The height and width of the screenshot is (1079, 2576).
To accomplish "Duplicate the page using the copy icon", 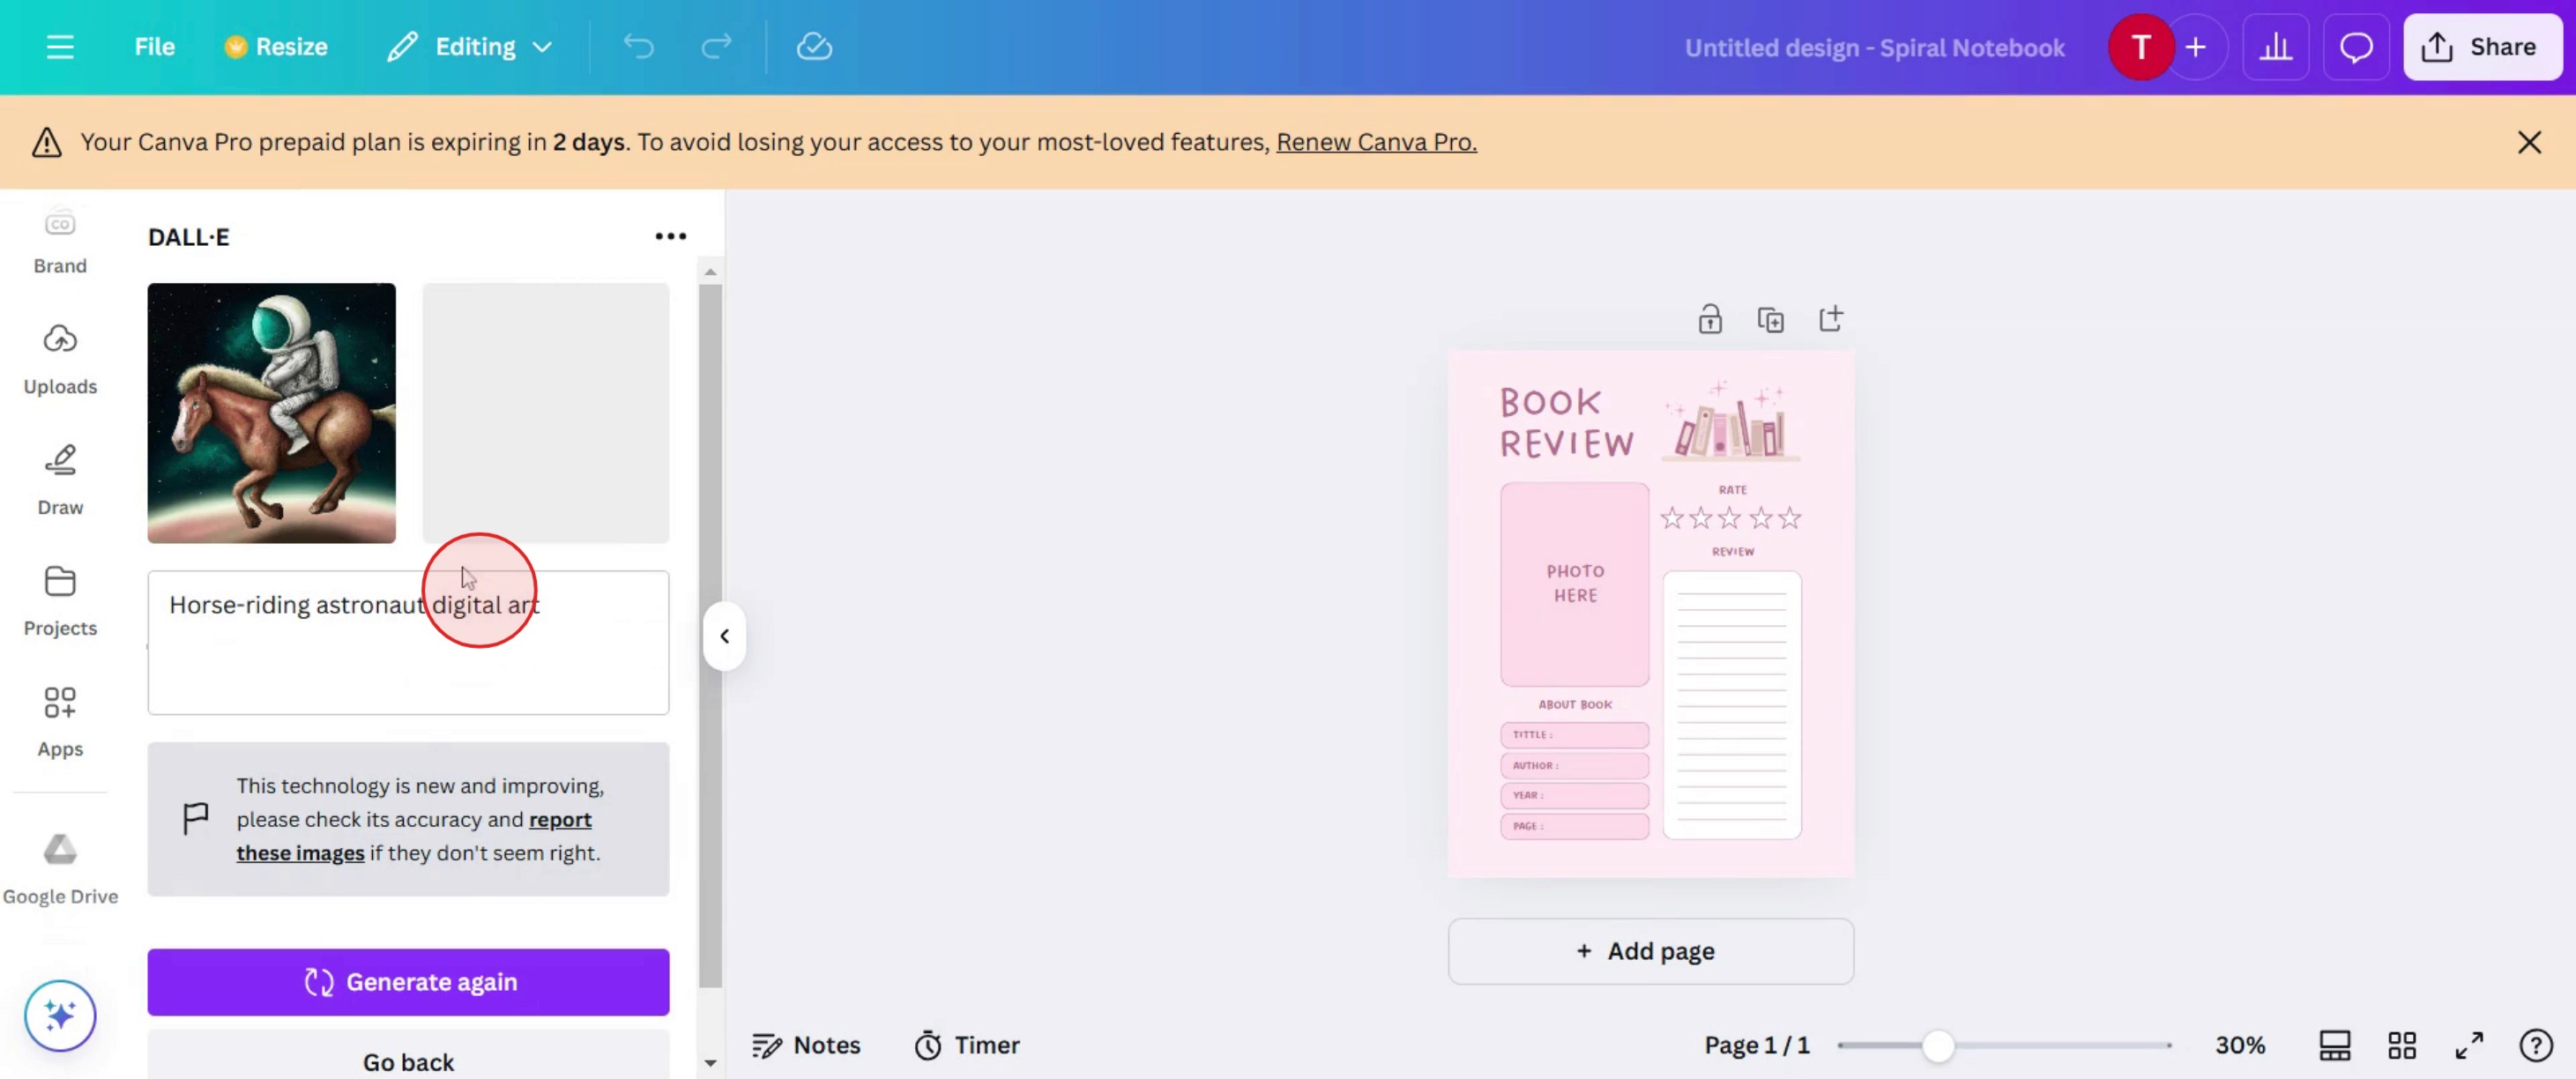I will pos(1770,320).
